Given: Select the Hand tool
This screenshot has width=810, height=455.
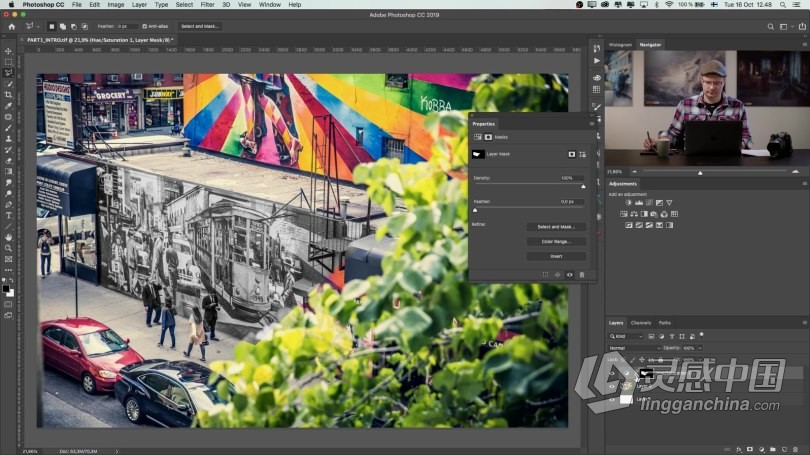Looking at the screenshot, I should 8,237.
